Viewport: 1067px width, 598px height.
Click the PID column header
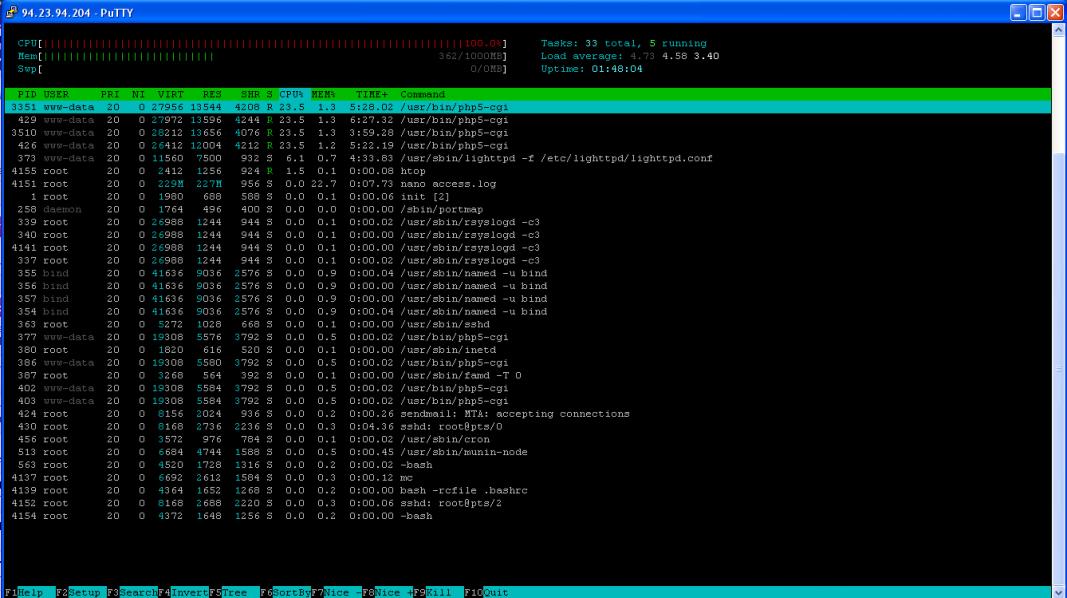click(27, 94)
